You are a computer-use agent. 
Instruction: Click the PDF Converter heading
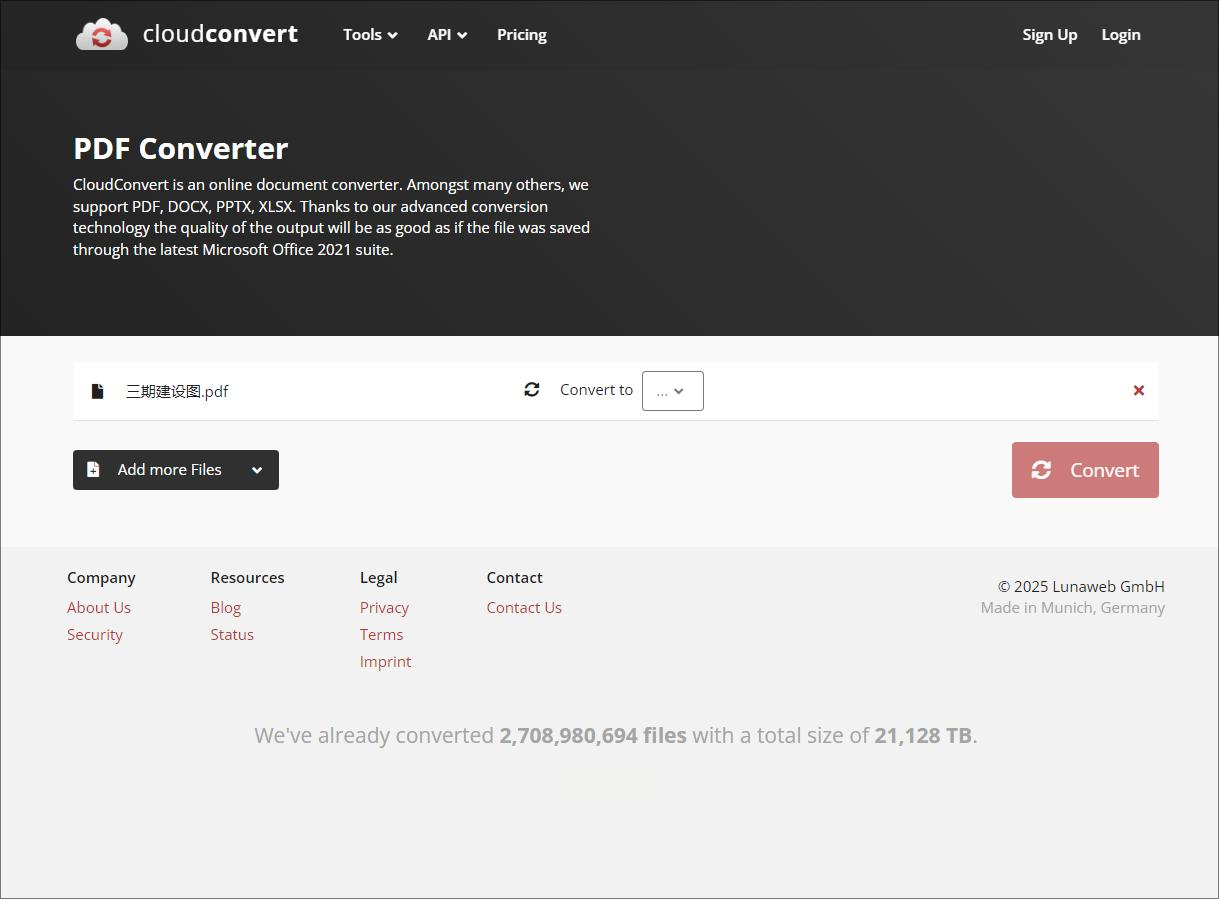(181, 148)
